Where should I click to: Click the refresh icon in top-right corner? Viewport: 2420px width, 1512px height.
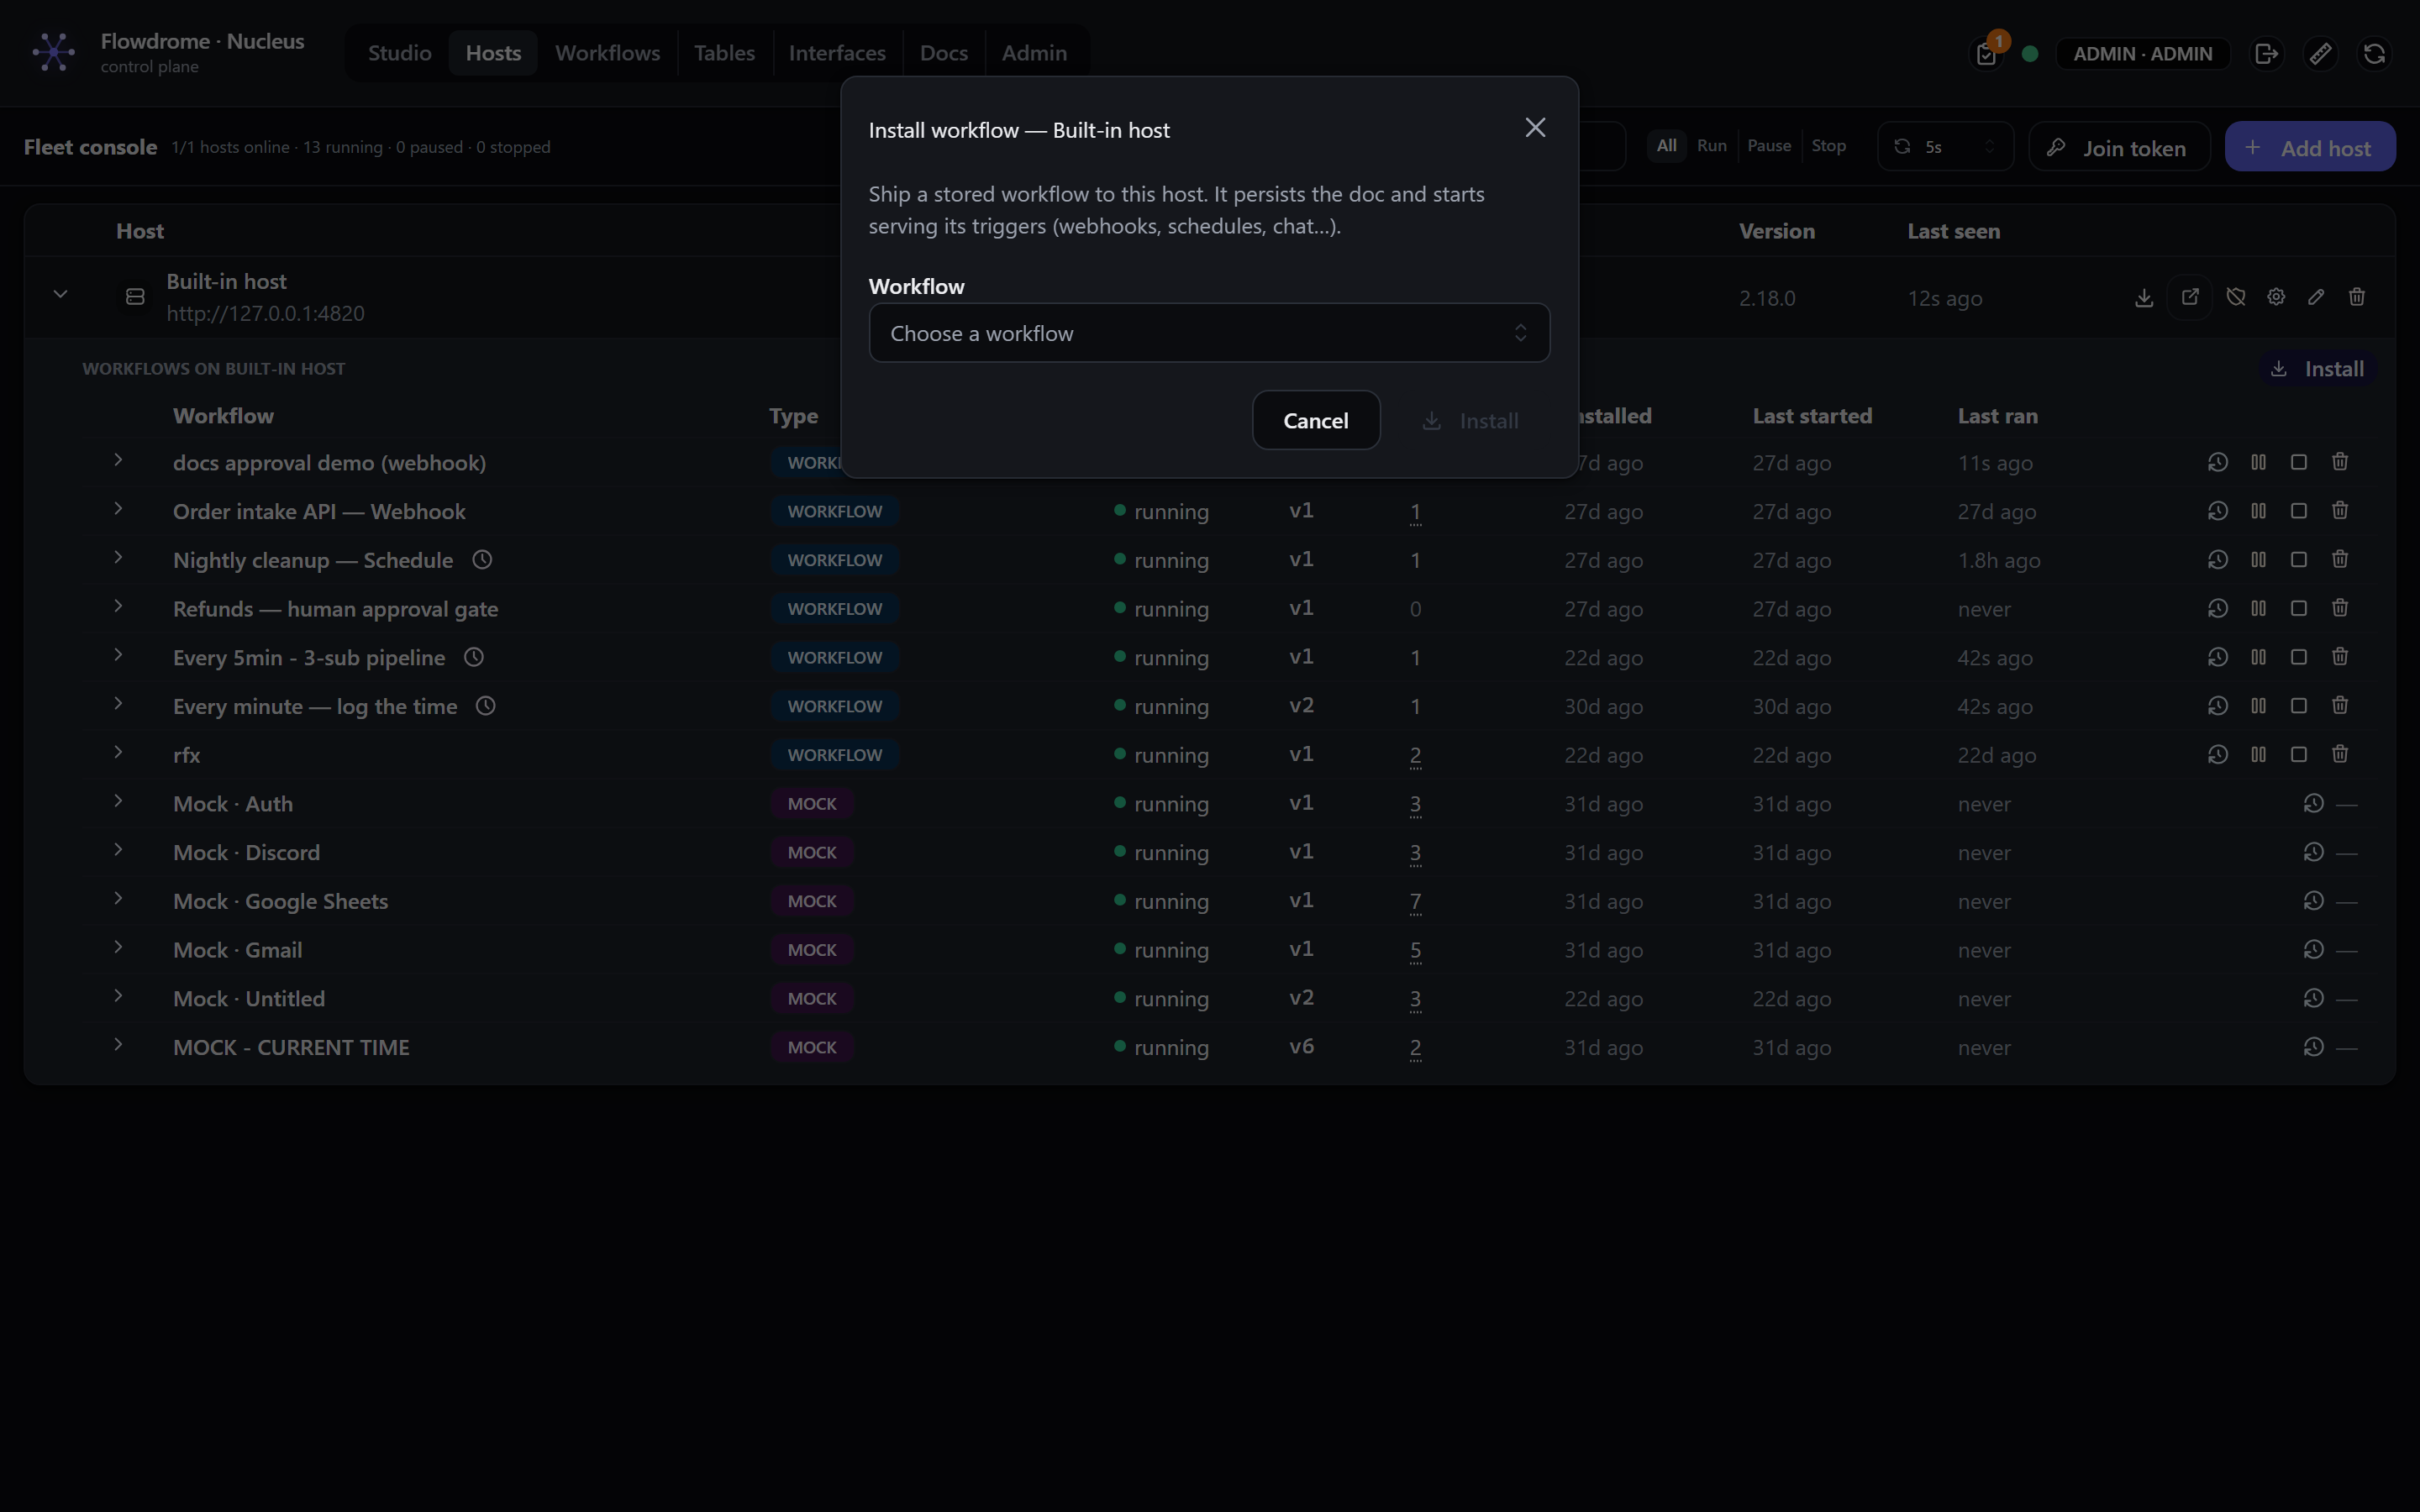(x=2374, y=54)
